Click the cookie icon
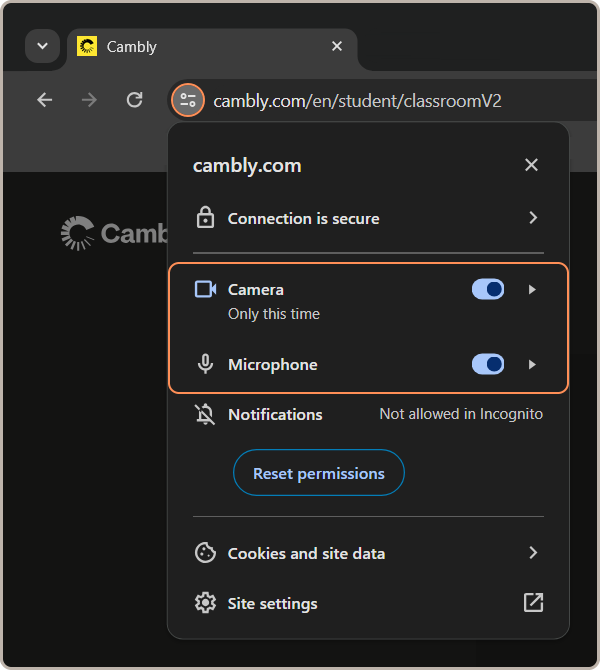This screenshot has width=600, height=670. pos(205,553)
